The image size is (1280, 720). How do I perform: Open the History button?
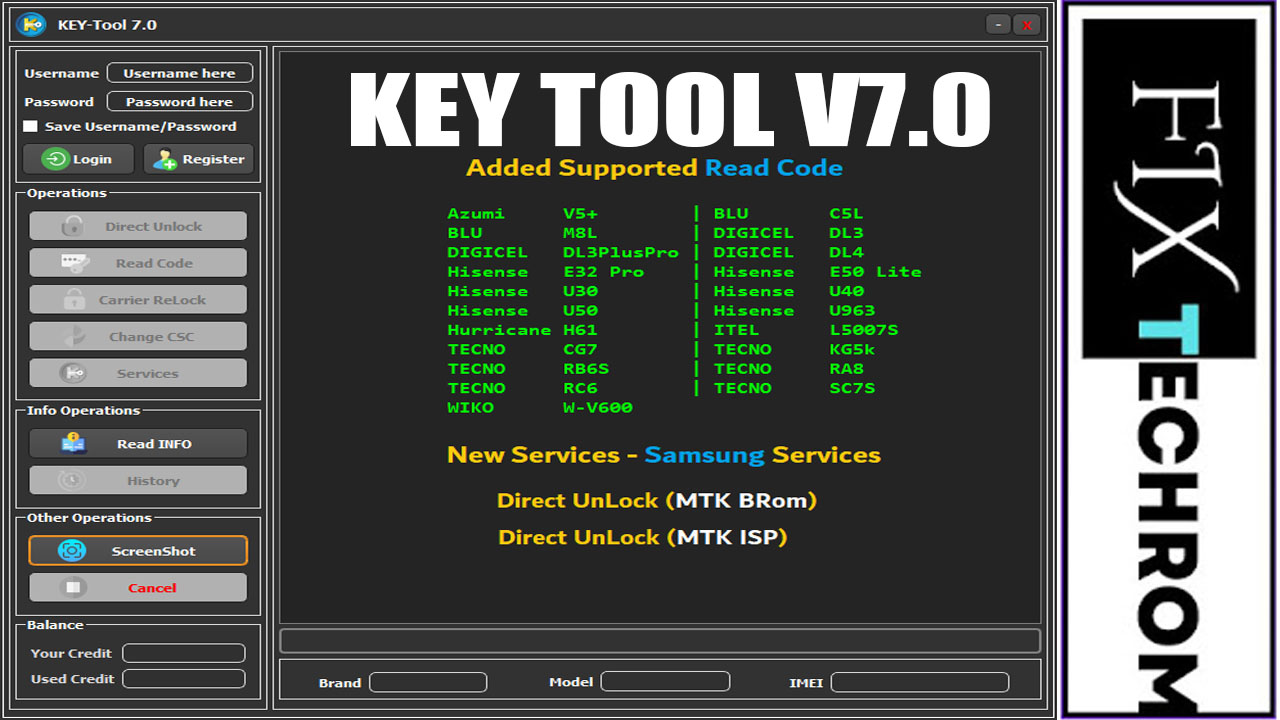pyautogui.click(x=138, y=480)
